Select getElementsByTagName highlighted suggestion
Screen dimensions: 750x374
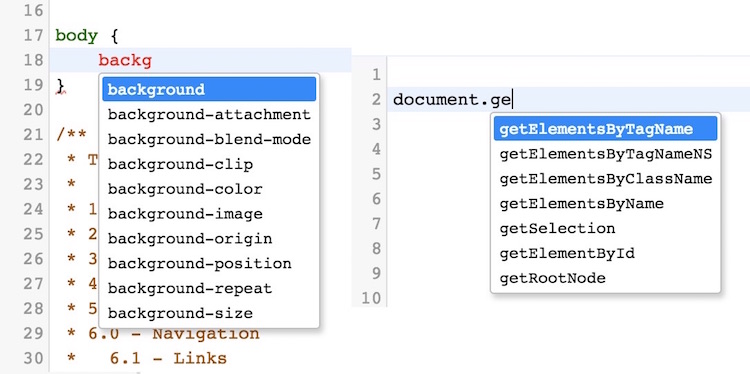(x=605, y=129)
